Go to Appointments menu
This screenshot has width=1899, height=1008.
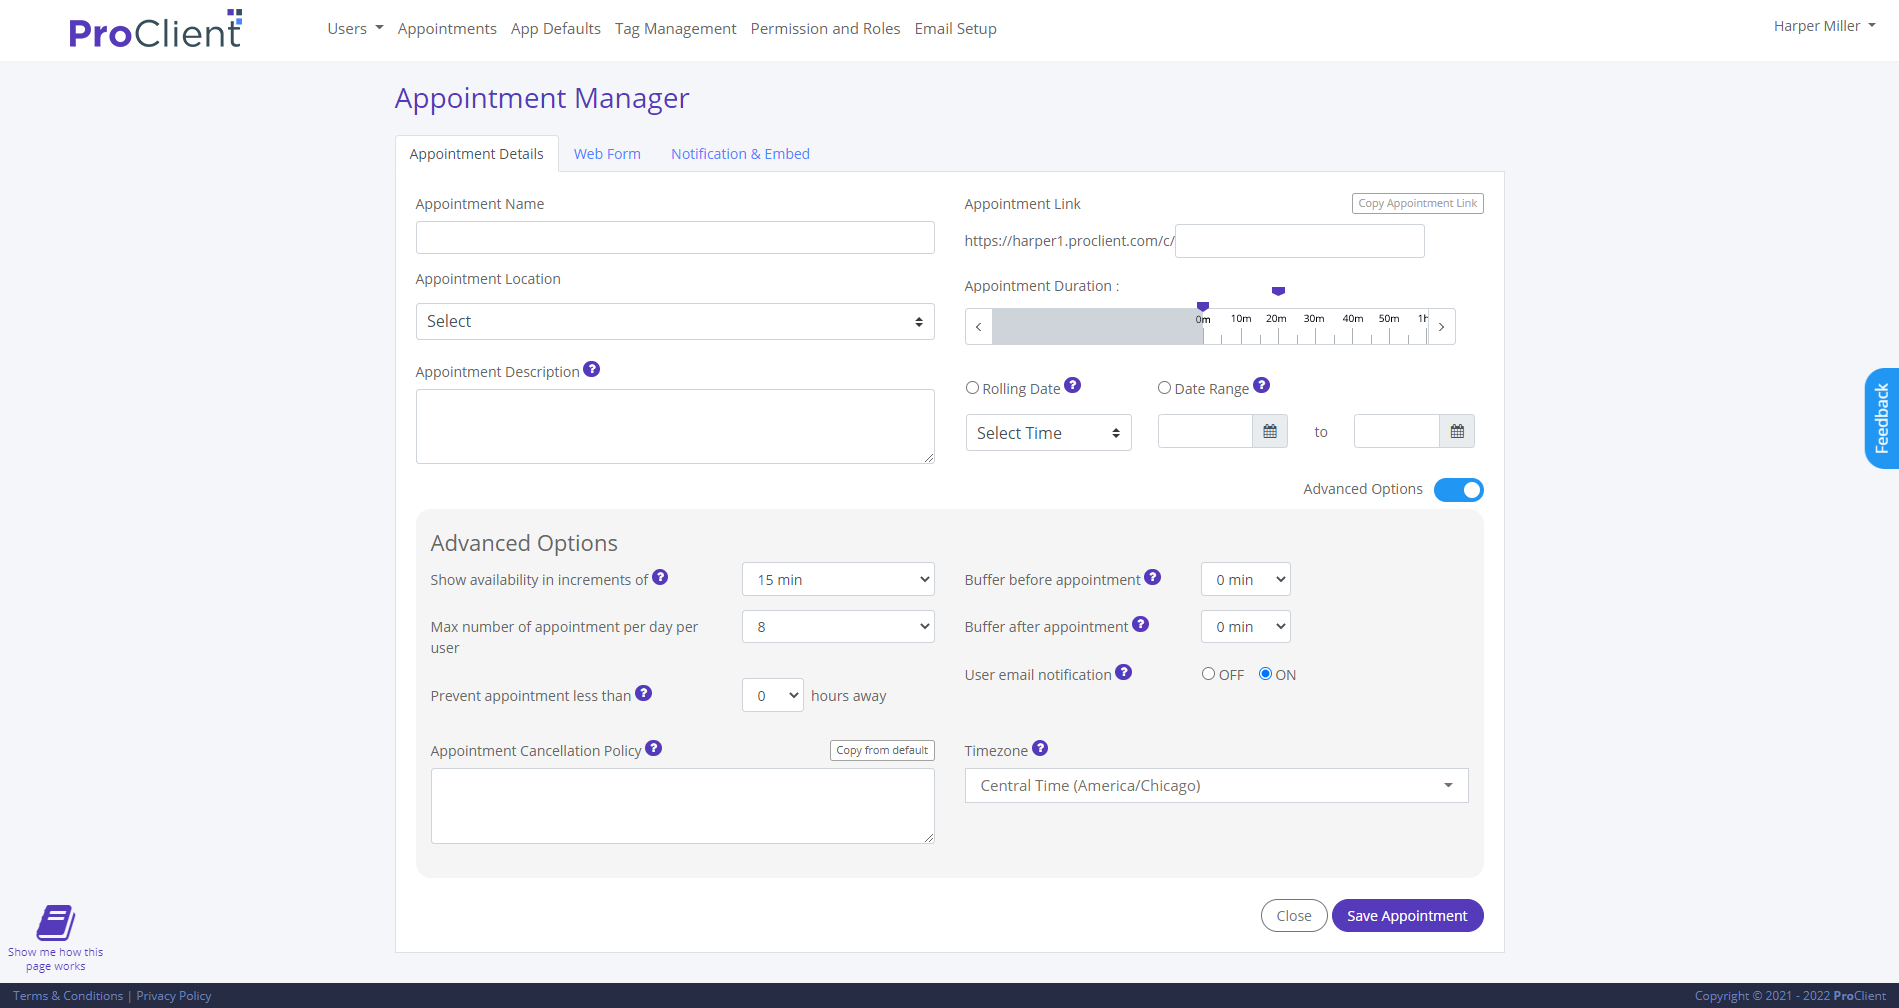[x=447, y=28]
